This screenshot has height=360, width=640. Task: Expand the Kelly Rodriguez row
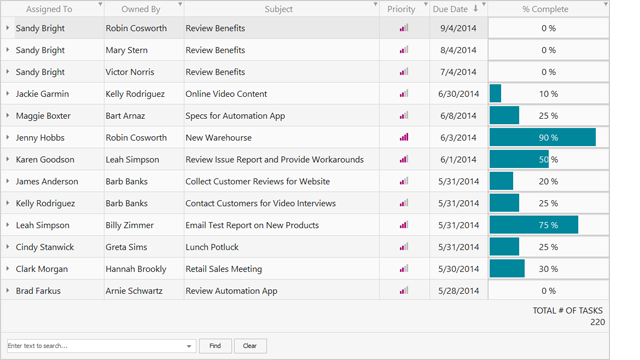click(x=7, y=203)
